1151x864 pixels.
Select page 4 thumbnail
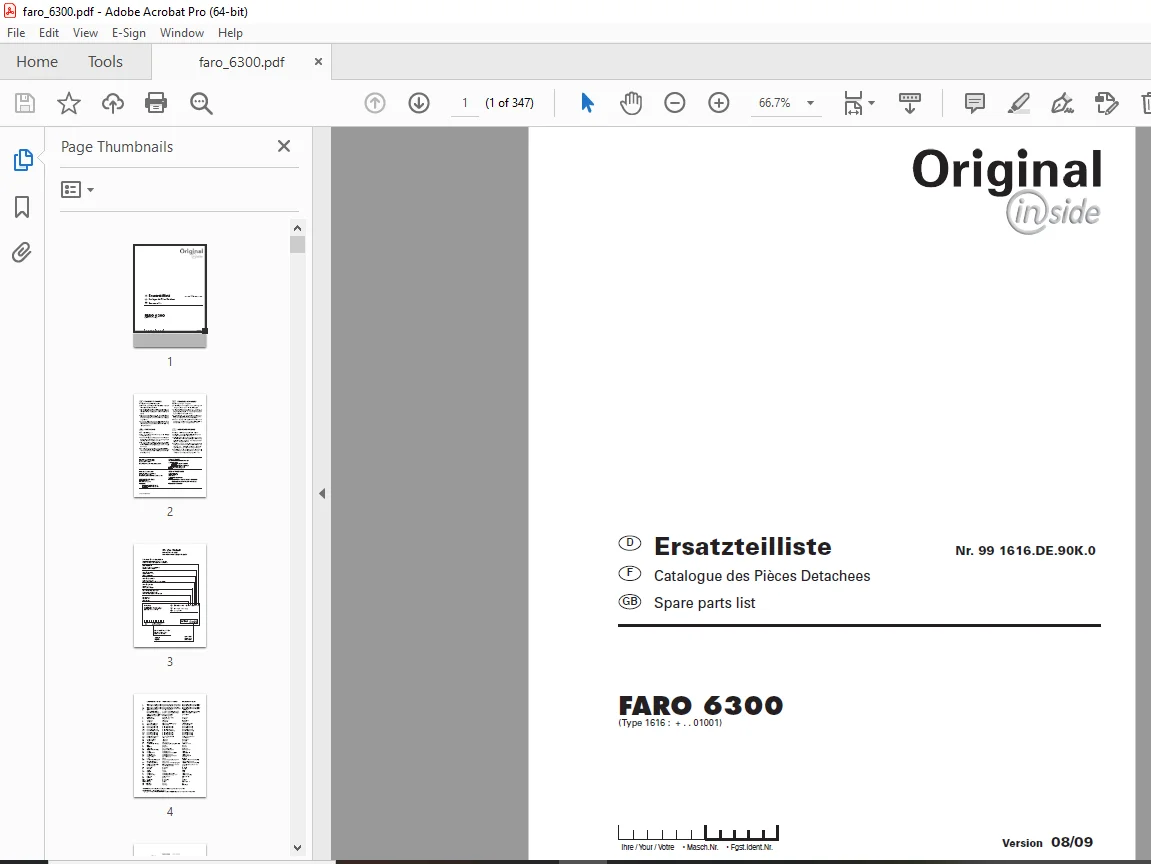pyautogui.click(x=170, y=745)
